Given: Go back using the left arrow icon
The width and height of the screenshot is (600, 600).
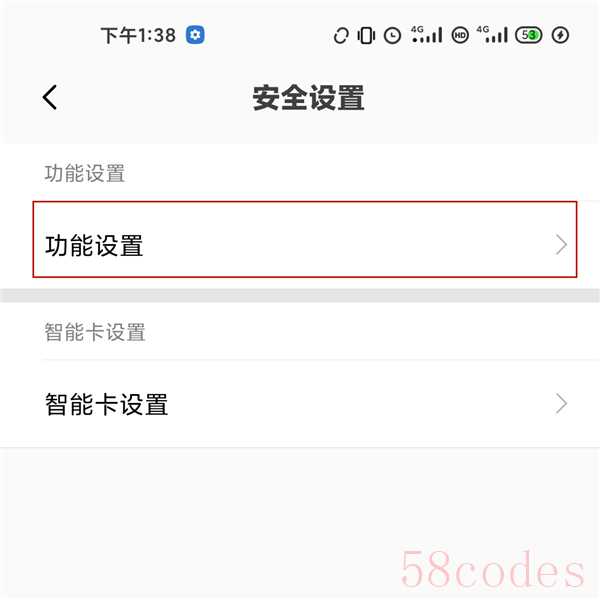Looking at the screenshot, I should [50, 97].
